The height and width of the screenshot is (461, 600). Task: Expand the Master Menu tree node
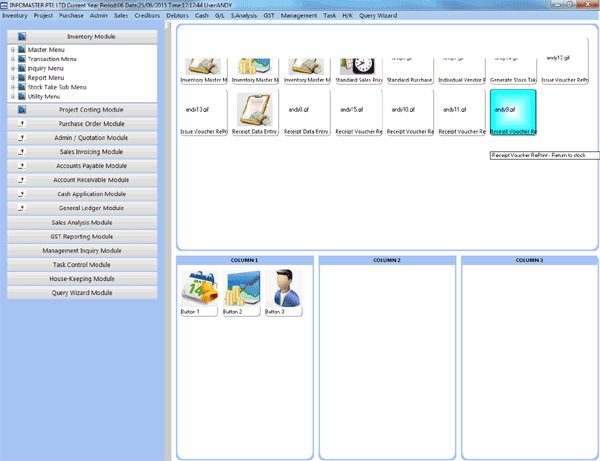click(x=11, y=49)
